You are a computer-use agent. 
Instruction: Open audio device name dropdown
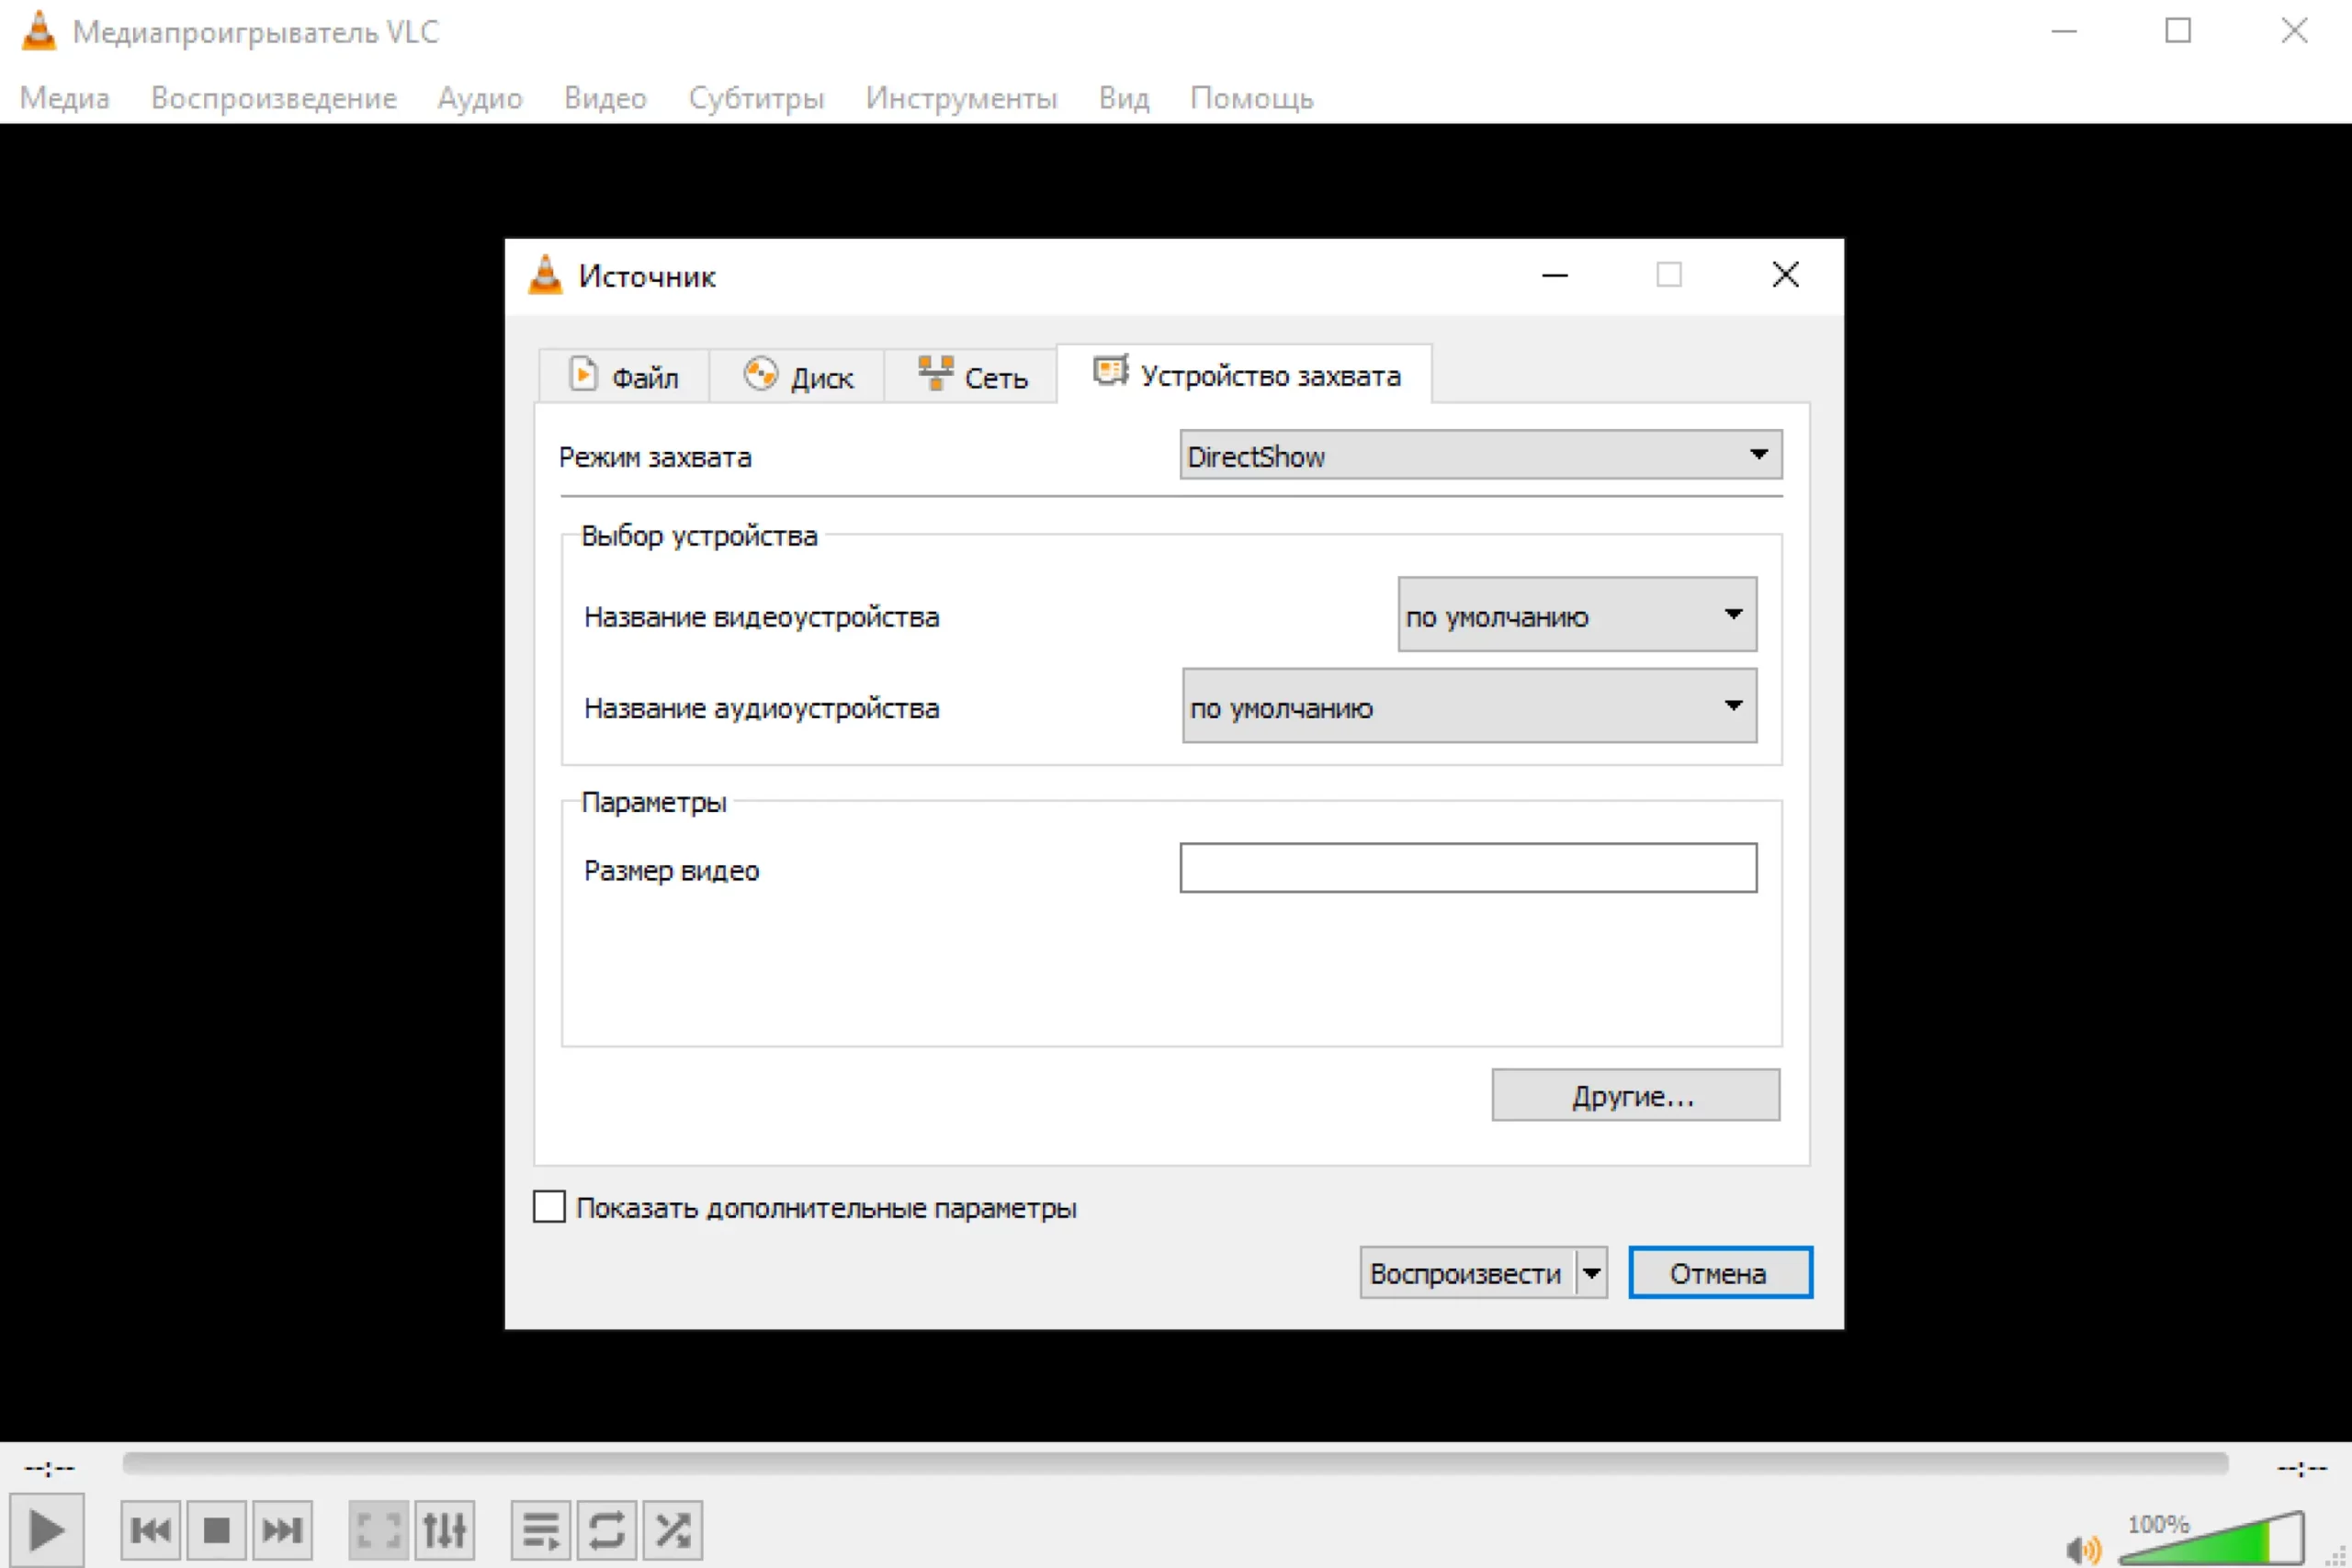(1468, 707)
